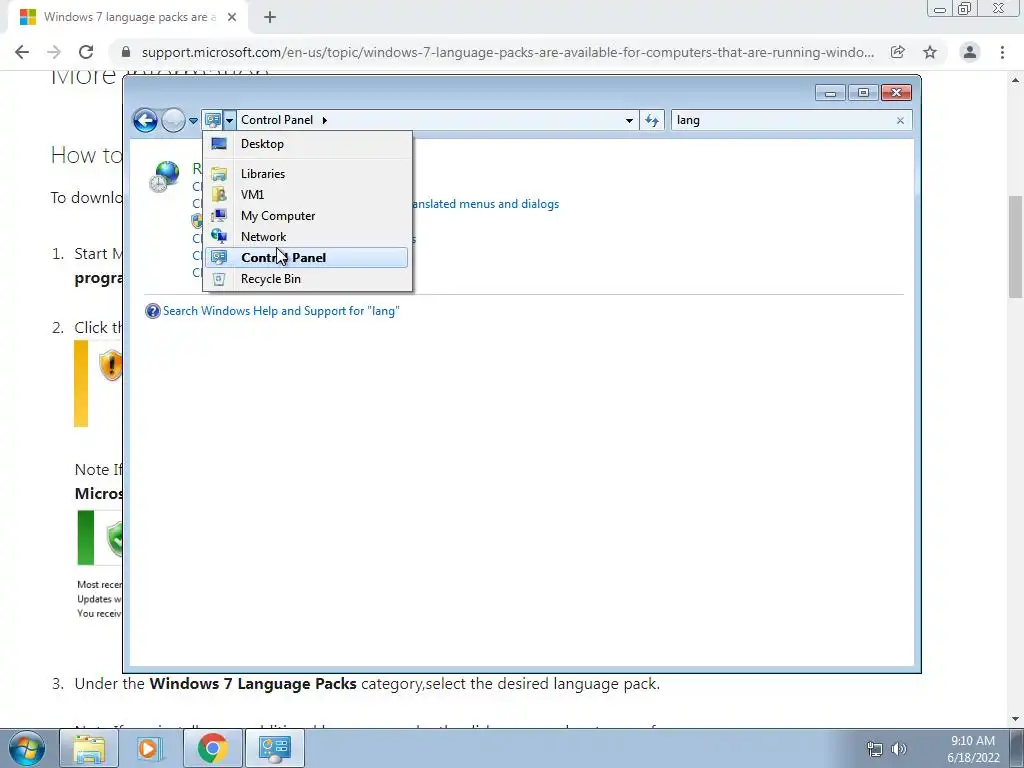
Task: Bookmark this page with the star icon
Action: pyautogui.click(x=930, y=52)
